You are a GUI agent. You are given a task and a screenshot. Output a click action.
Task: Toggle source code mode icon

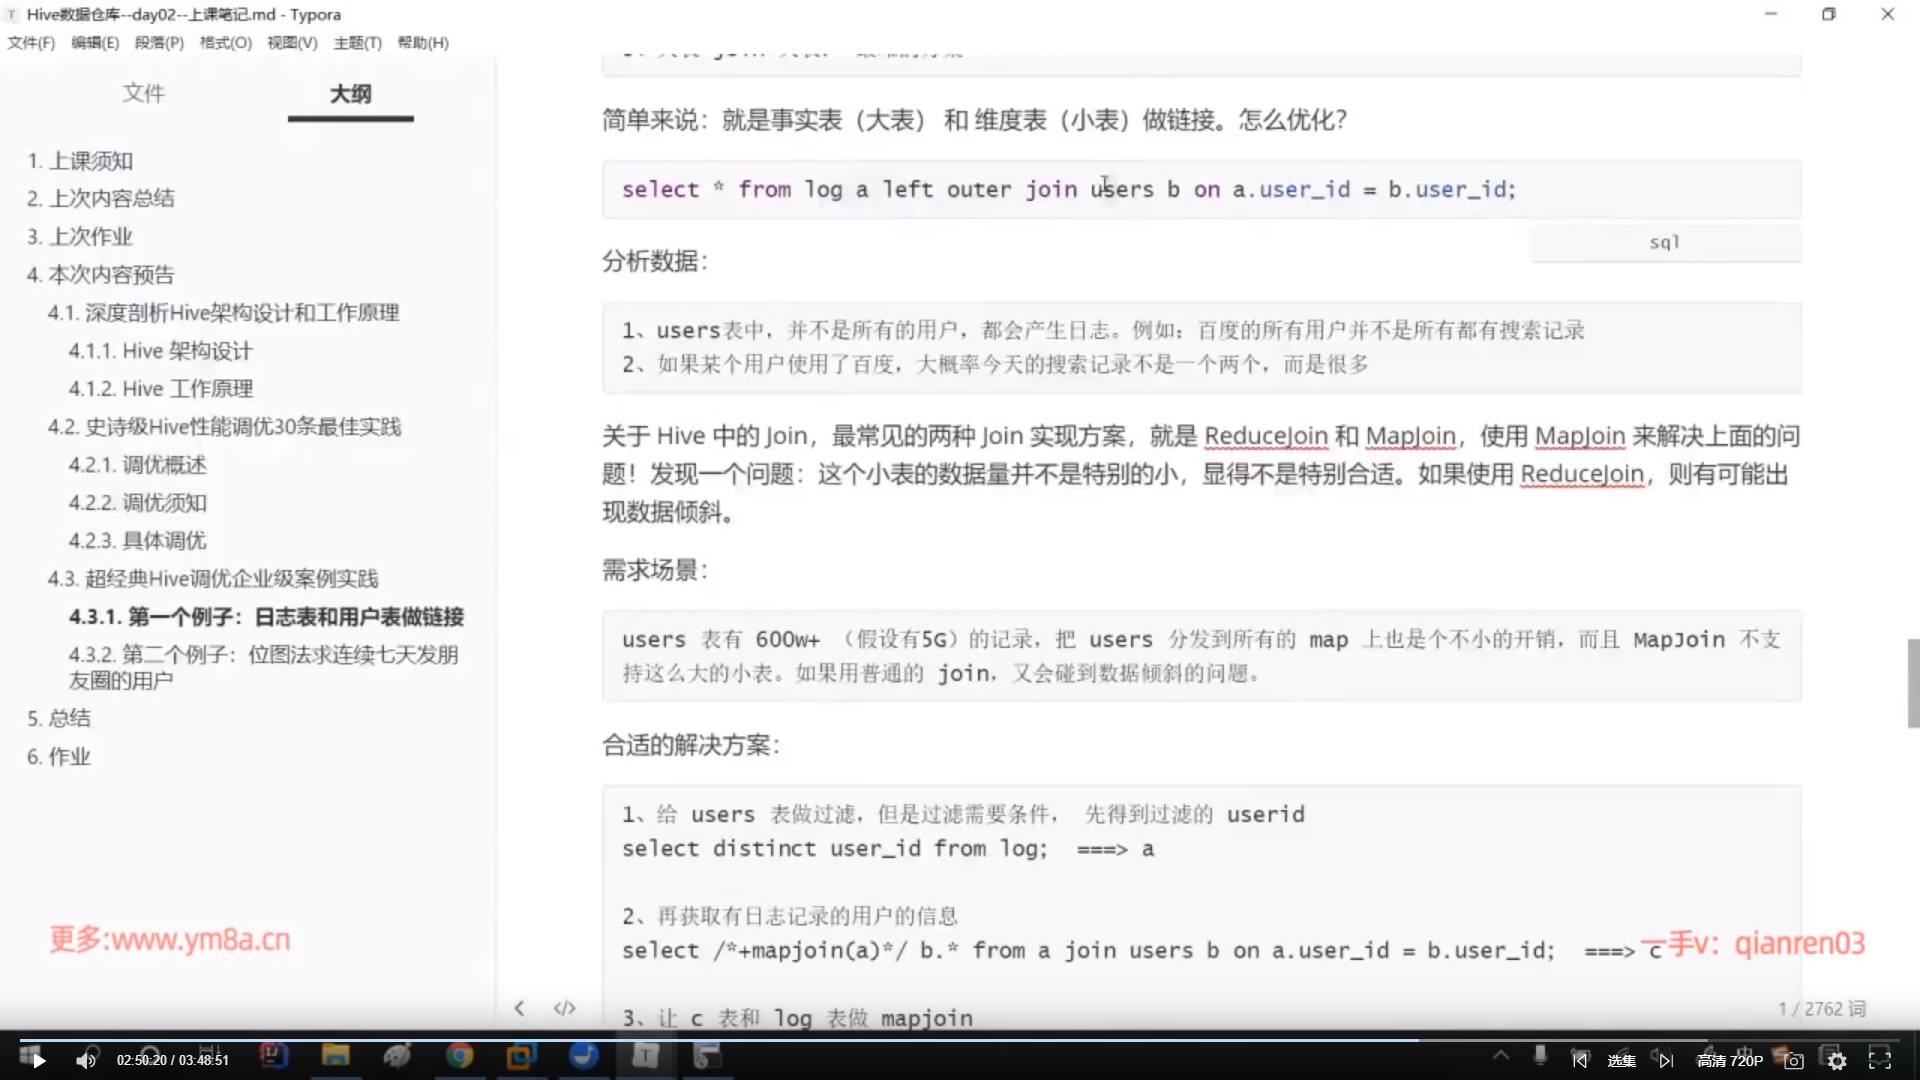pyautogui.click(x=565, y=1008)
